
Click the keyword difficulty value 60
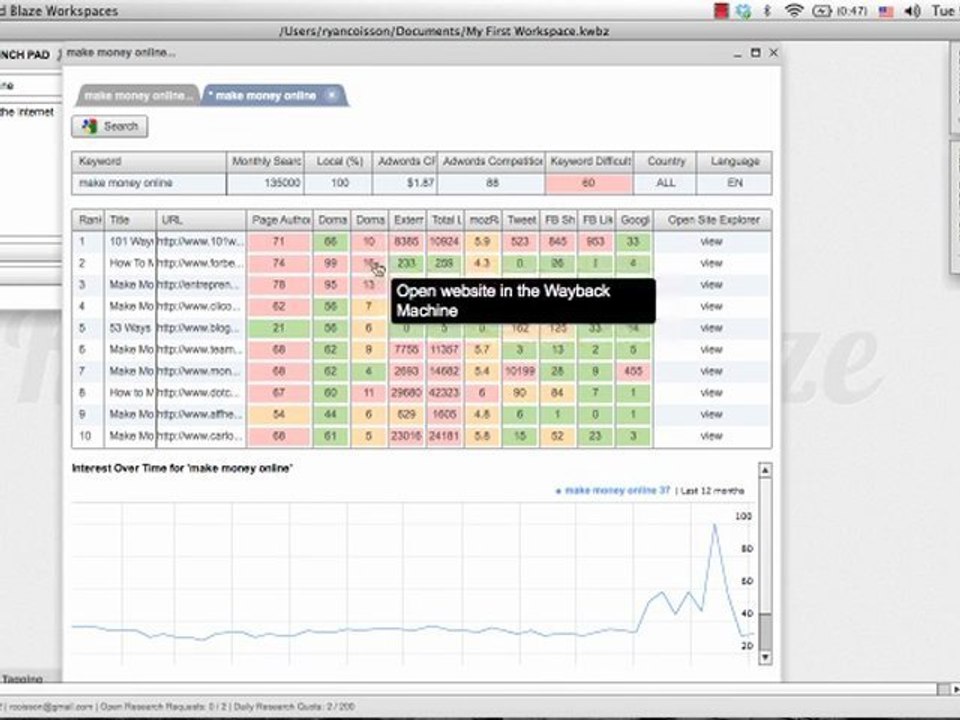(589, 183)
